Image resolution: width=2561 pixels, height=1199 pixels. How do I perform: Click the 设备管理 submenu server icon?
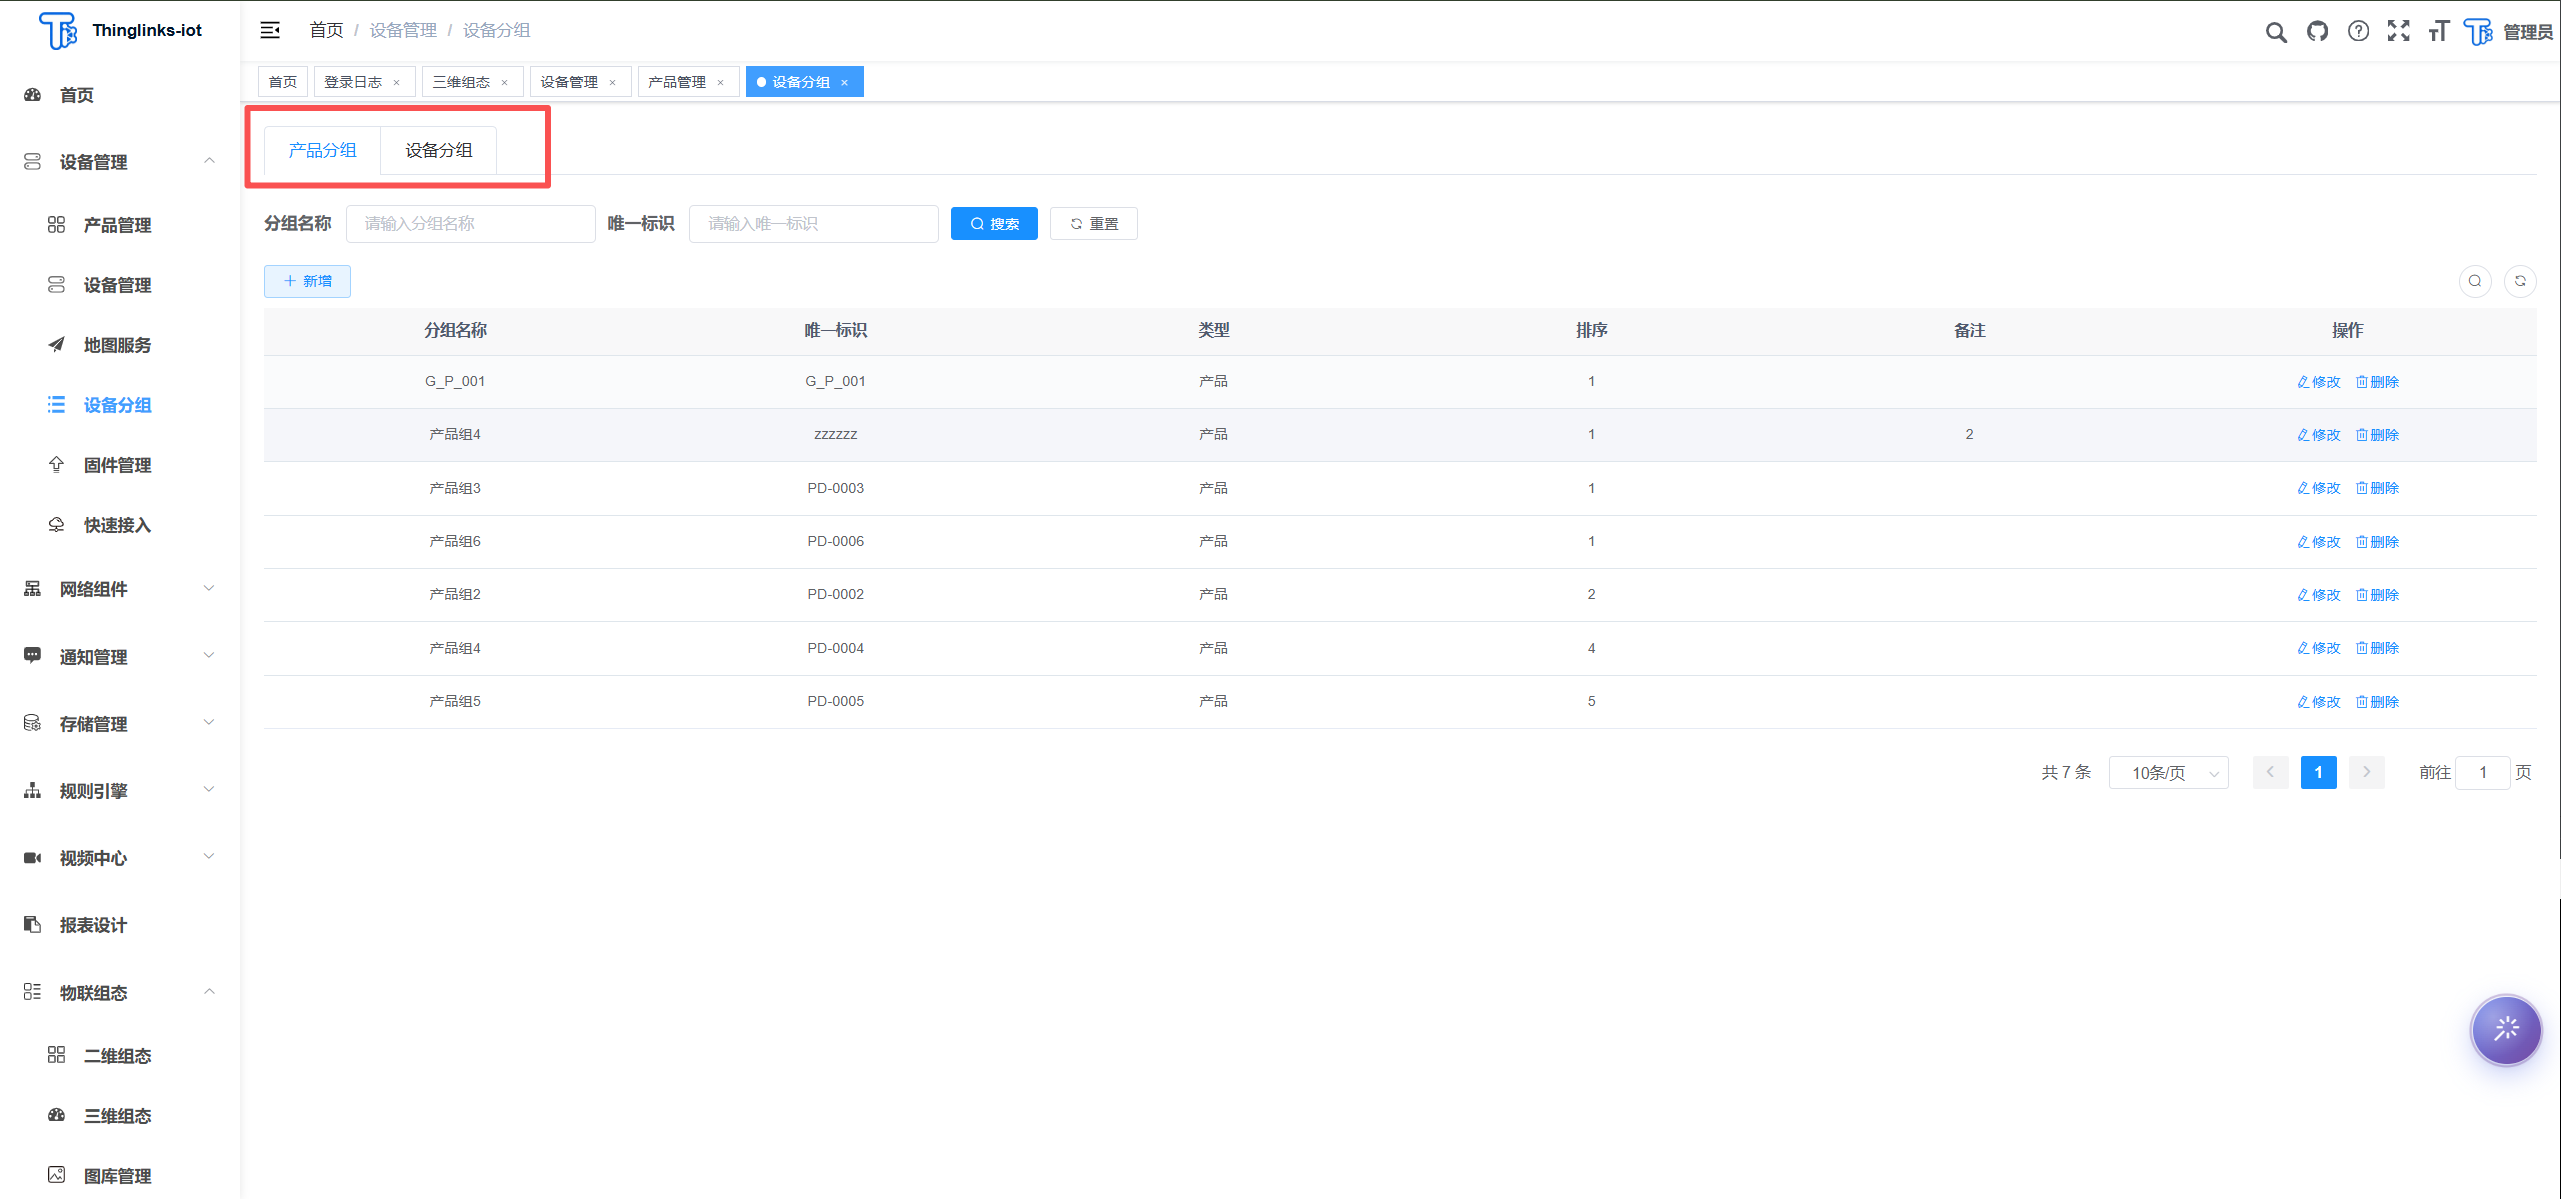click(x=56, y=285)
